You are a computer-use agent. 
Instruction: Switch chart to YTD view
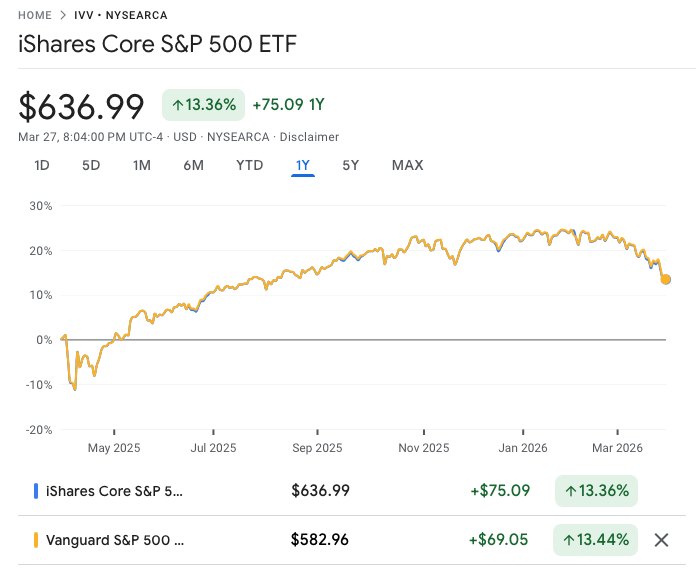(249, 165)
